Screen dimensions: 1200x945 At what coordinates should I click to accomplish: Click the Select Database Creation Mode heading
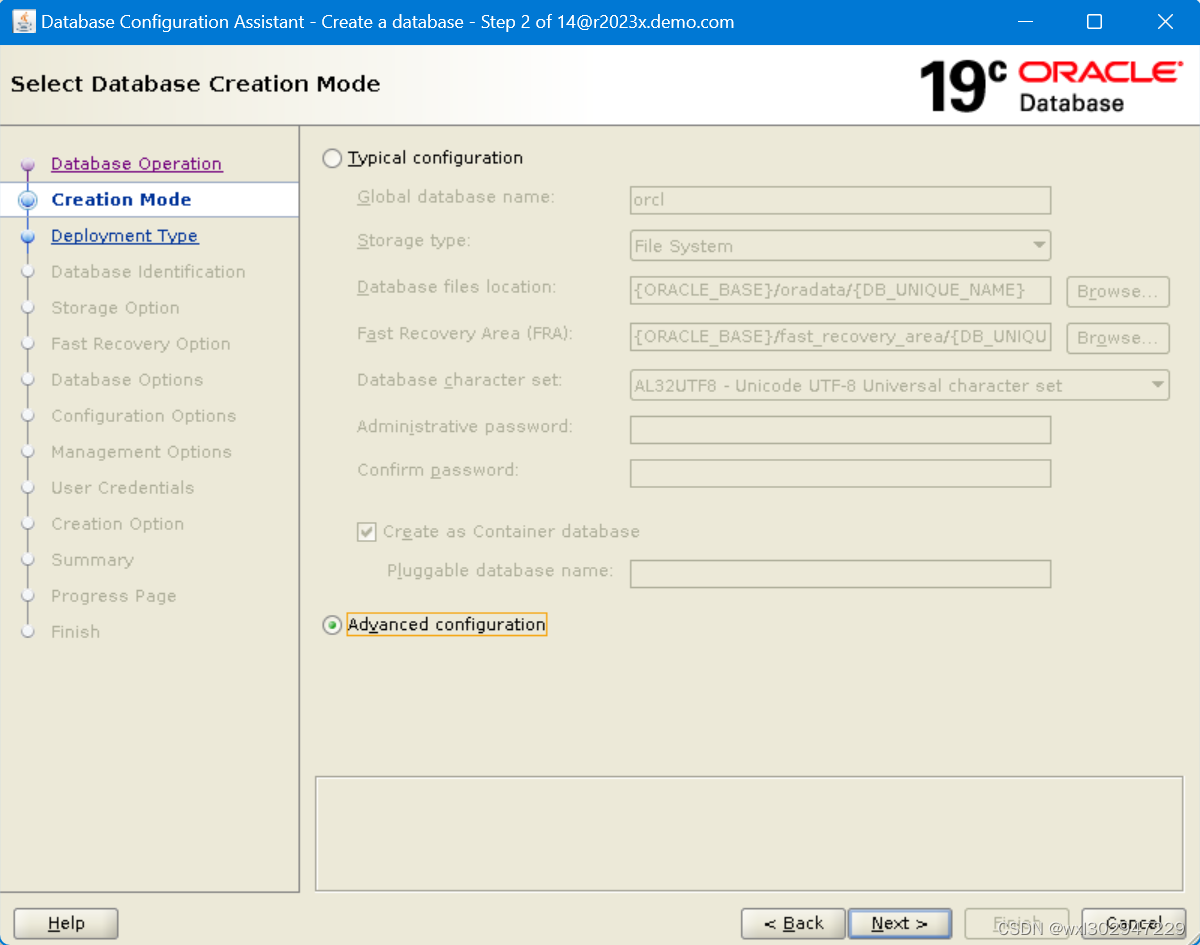pyautogui.click(x=196, y=84)
